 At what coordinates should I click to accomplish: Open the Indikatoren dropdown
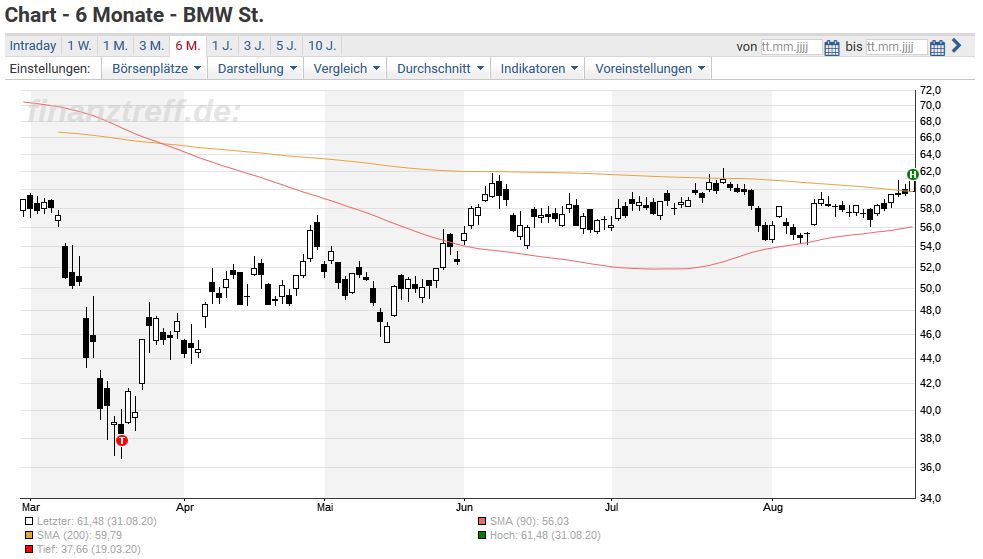point(539,69)
